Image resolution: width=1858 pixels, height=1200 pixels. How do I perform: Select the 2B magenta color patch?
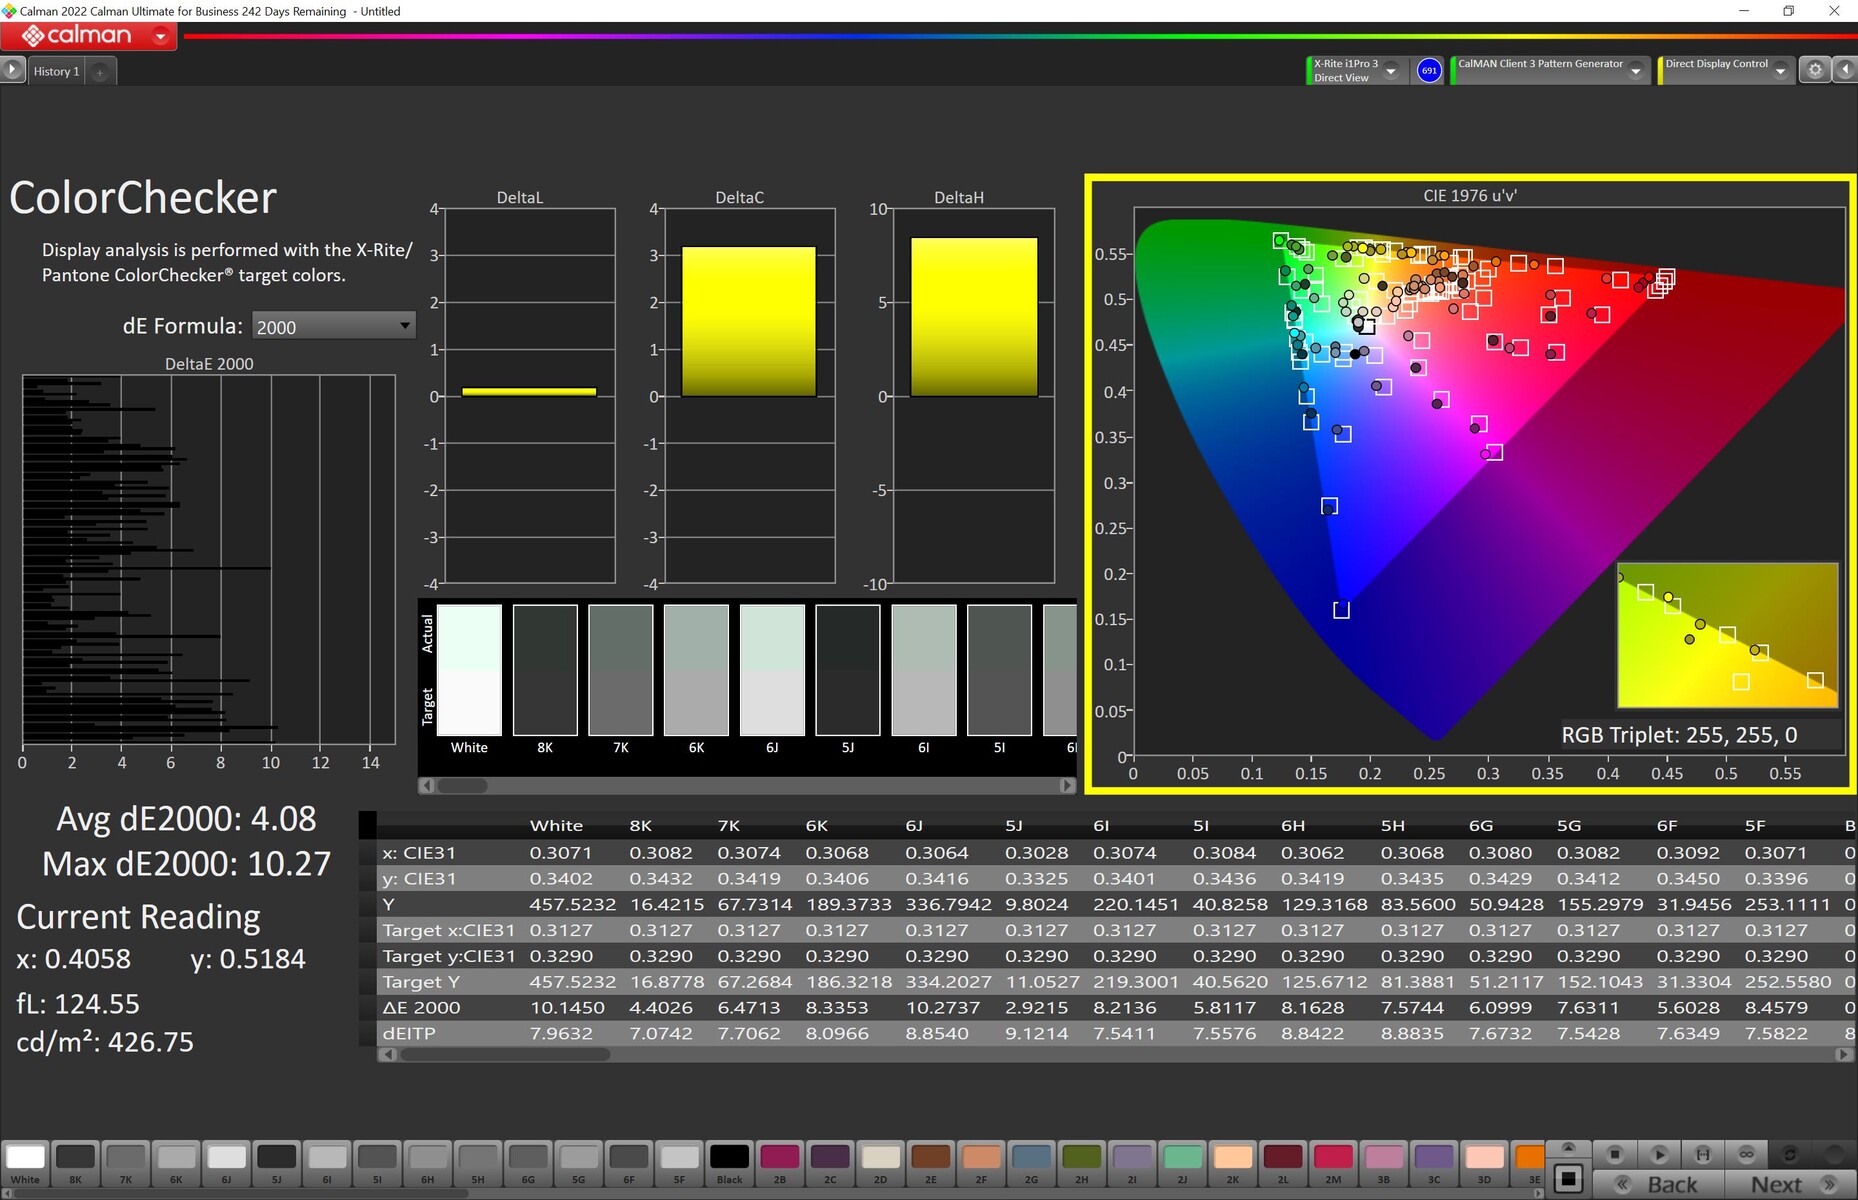tap(779, 1158)
